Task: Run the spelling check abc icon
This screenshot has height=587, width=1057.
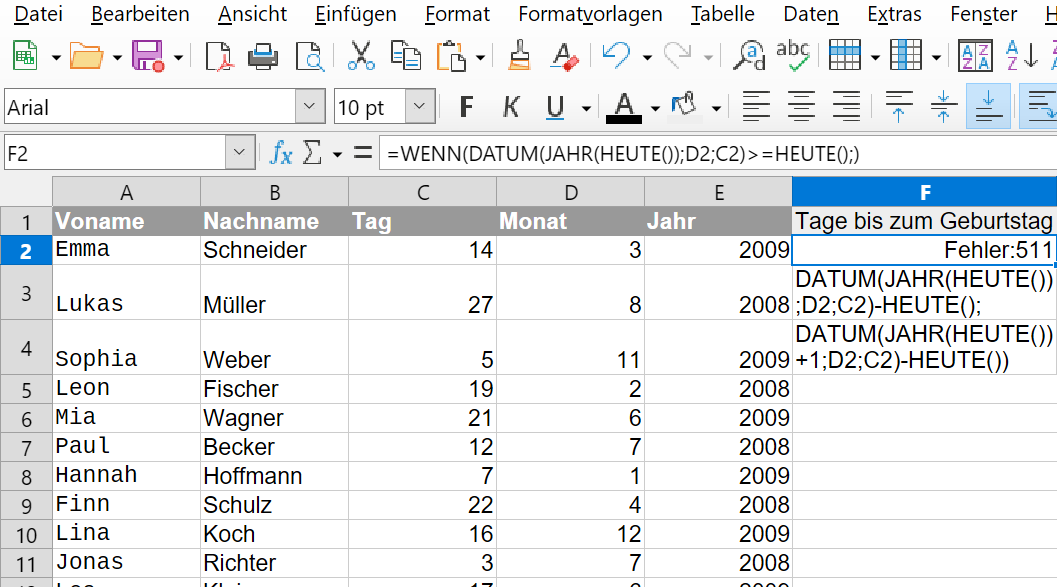Action: tap(793, 56)
